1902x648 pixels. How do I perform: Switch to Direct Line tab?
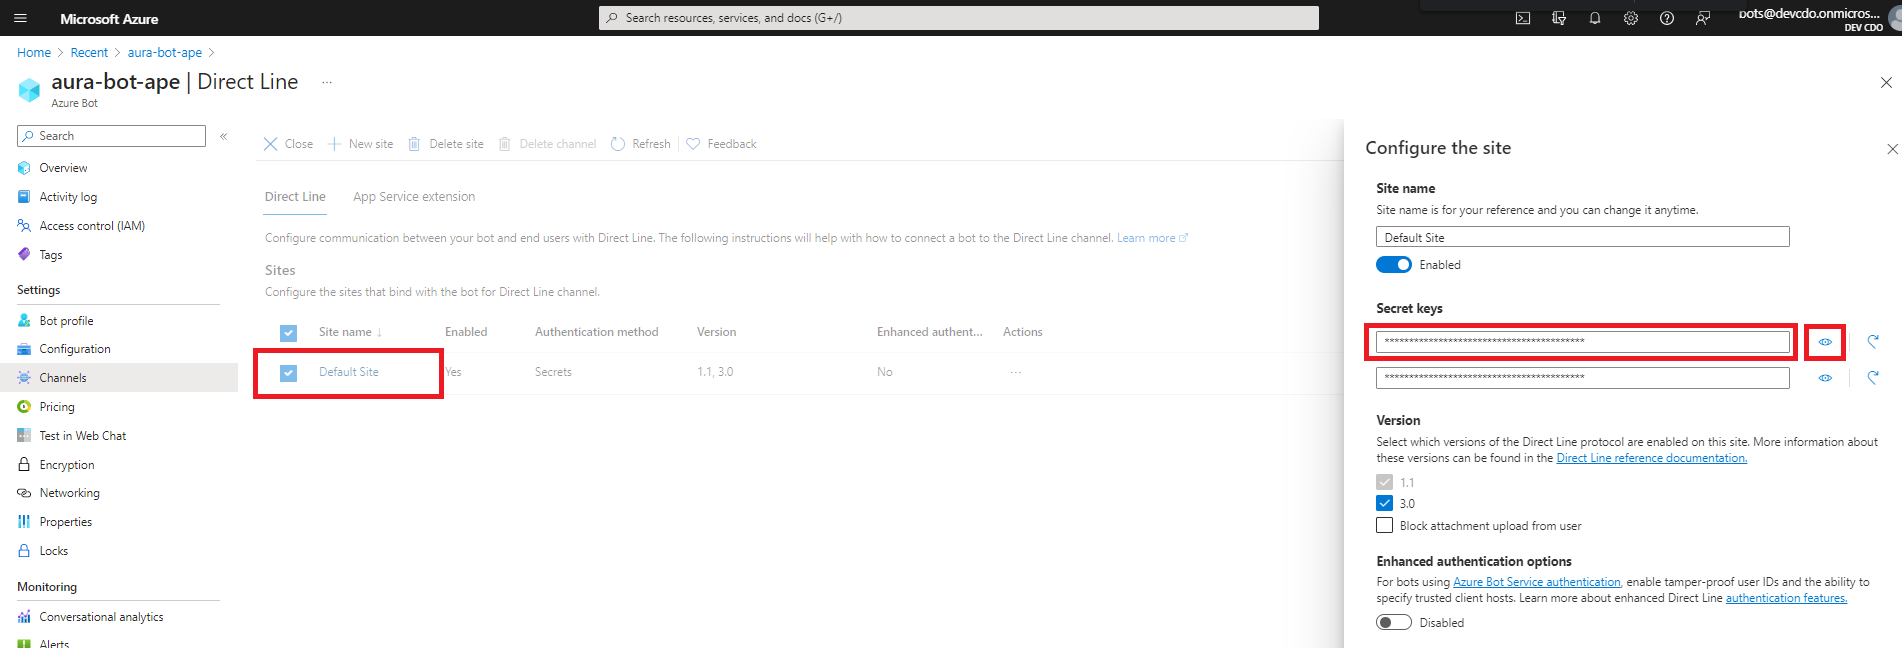(295, 197)
